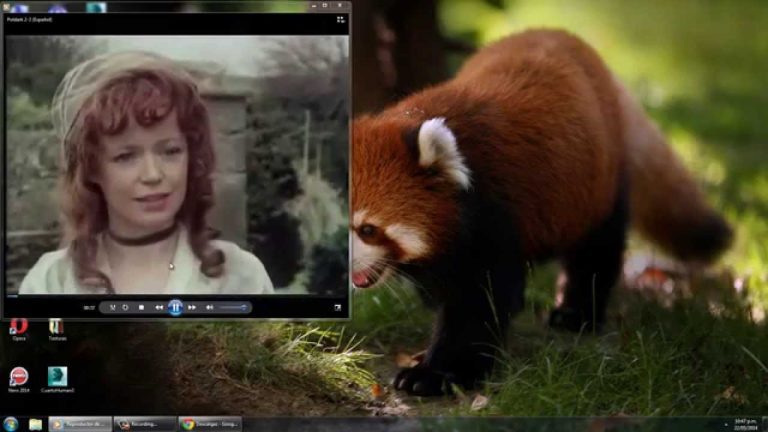Skip to previous track with rewind button
This screenshot has width=768, height=432.
(159, 307)
